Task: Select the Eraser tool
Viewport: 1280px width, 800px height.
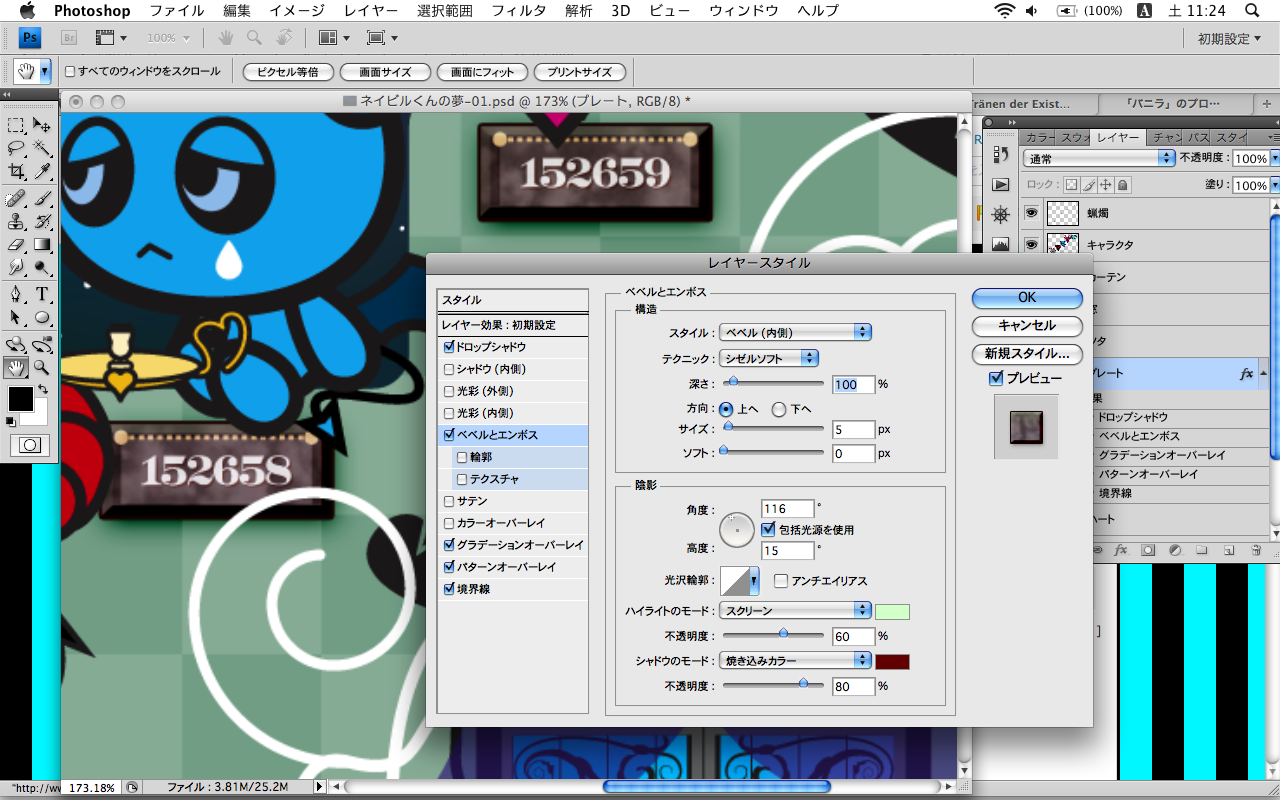Action: [16, 243]
